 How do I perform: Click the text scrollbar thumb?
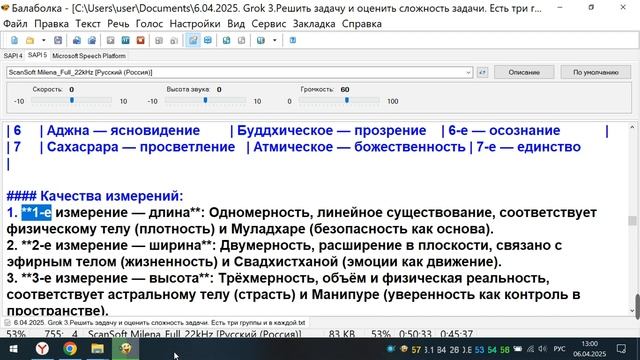point(632,220)
